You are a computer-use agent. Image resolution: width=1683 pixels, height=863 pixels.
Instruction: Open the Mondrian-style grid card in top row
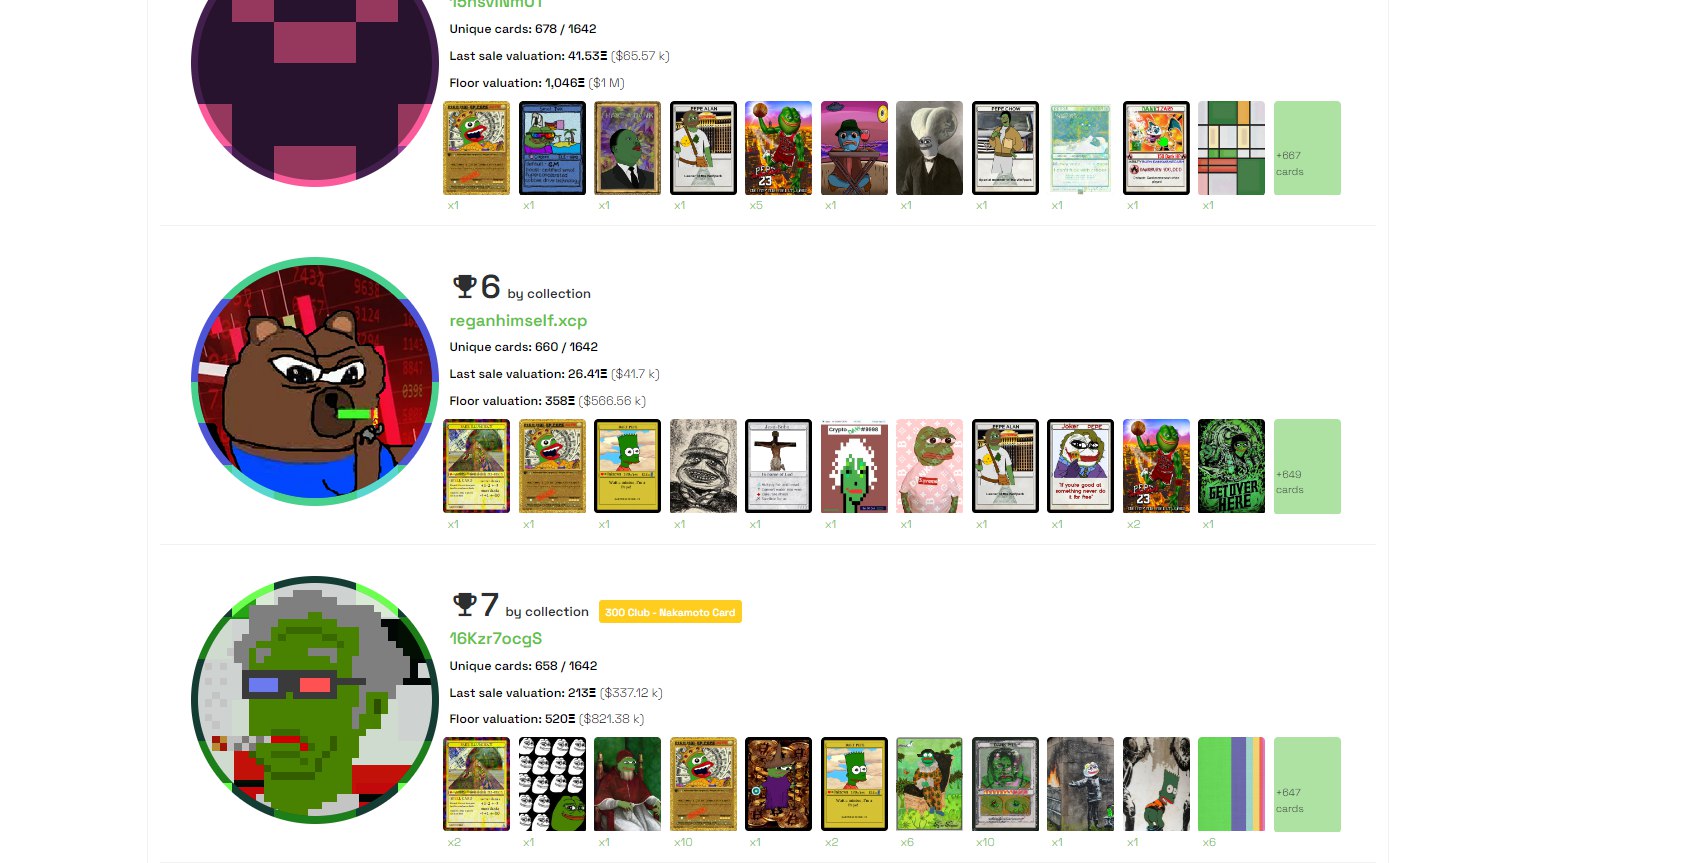click(1231, 148)
